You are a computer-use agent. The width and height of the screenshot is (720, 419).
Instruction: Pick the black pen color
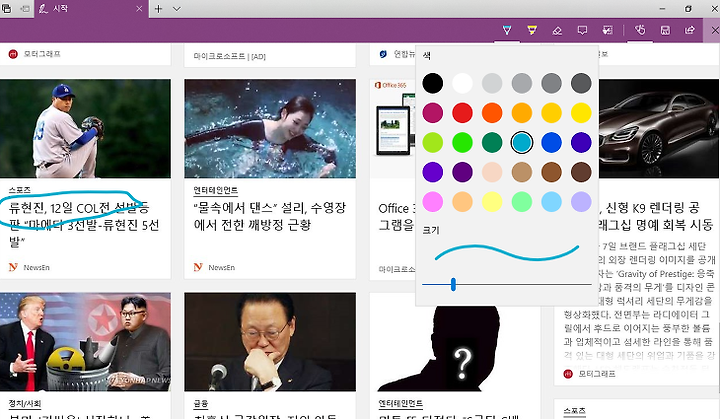(433, 83)
